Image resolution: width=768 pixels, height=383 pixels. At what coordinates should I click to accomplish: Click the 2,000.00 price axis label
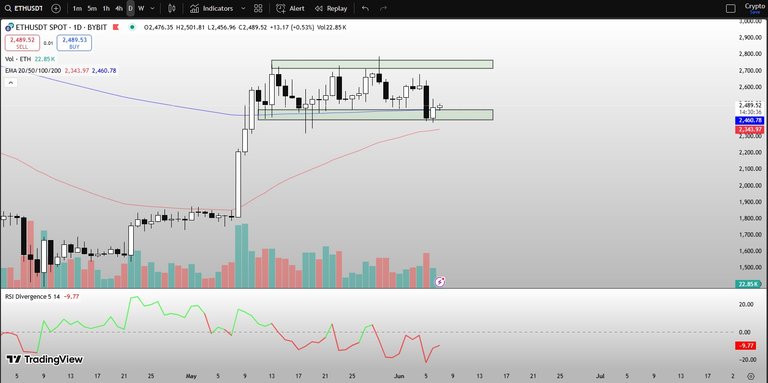[x=749, y=185]
